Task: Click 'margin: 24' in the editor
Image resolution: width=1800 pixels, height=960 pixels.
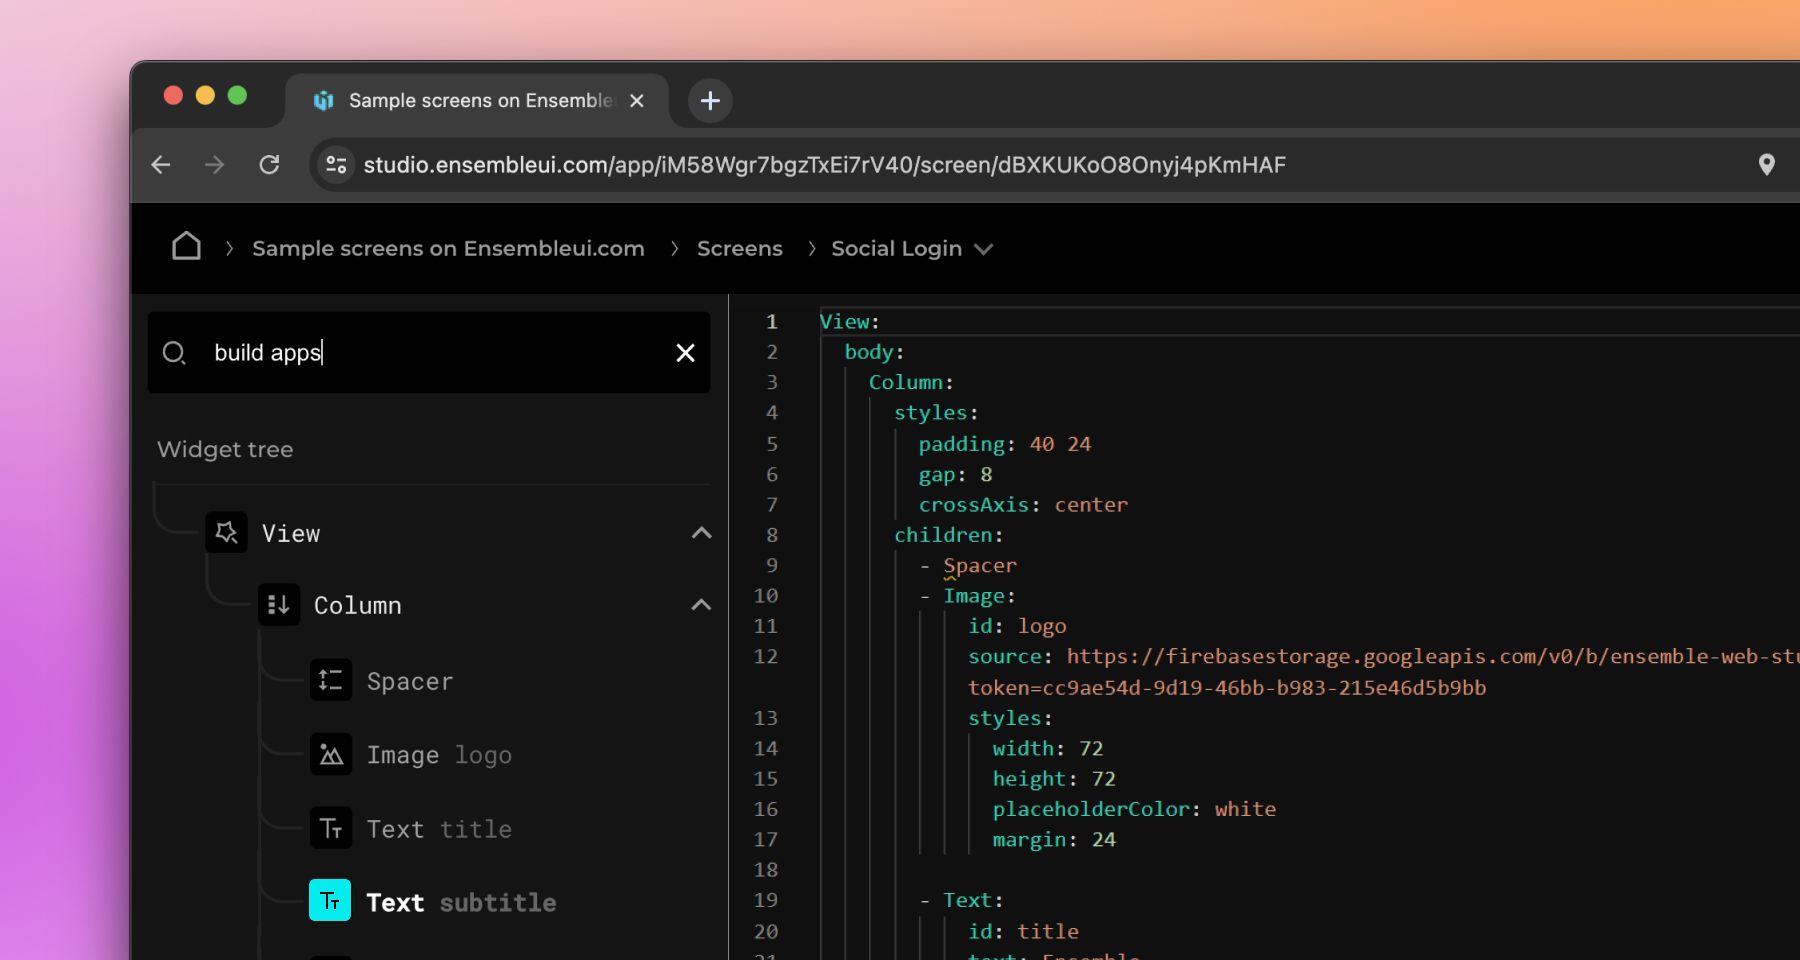Action: click(x=1054, y=839)
